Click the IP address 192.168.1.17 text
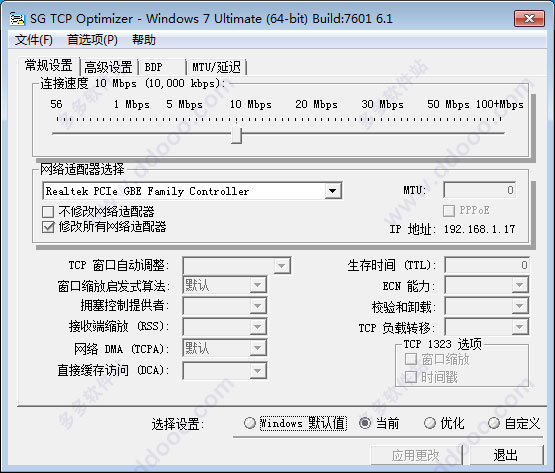 pos(480,229)
